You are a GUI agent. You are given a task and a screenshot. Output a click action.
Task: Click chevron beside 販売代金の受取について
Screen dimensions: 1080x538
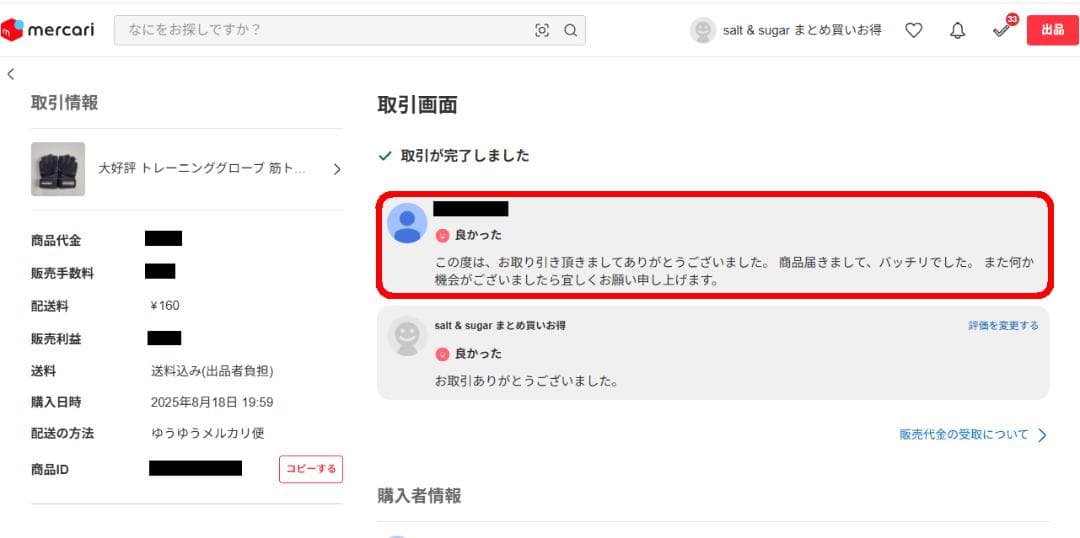(1042, 435)
